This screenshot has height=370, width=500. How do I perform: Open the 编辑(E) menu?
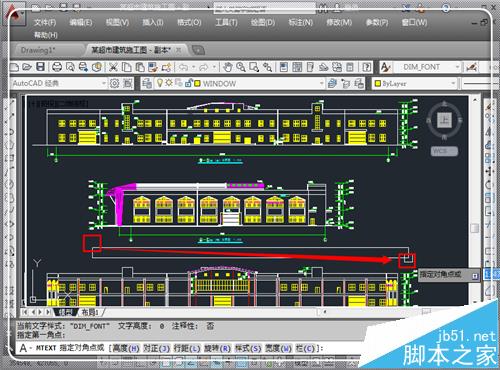click(81, 23)
